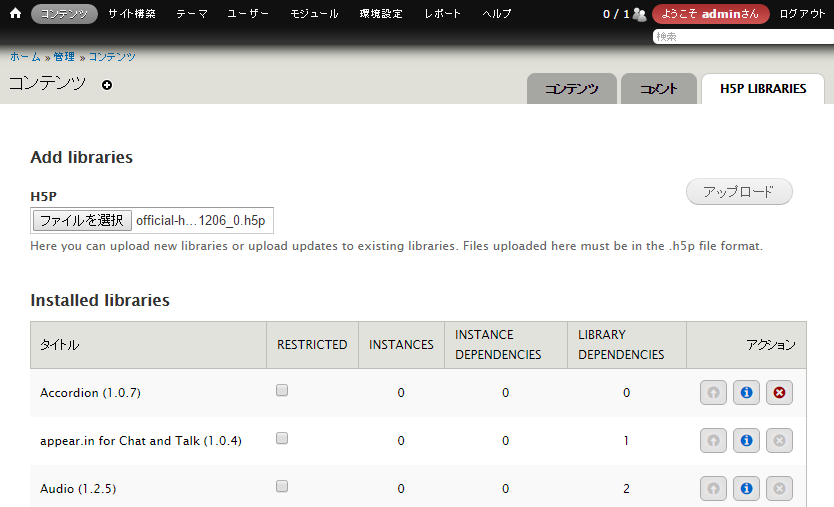Click the アップロード button
This screenshot has height=507, width=834.
[x=739, y=192]
